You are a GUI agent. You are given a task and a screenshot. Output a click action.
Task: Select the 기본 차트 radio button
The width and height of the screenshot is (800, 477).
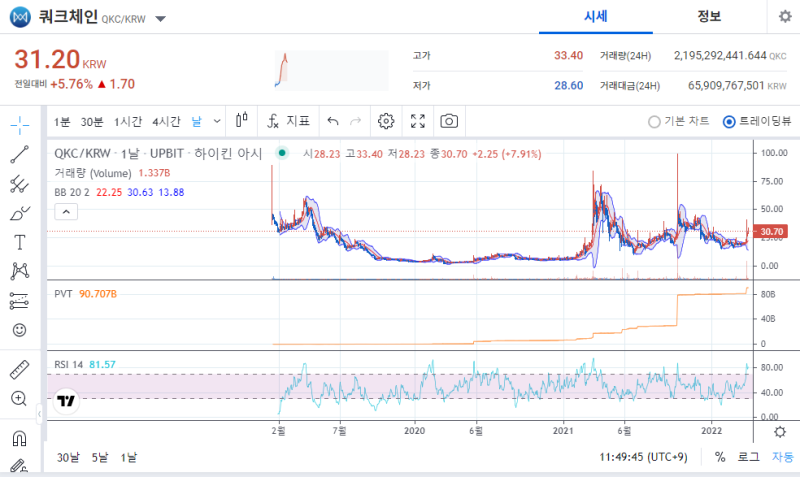point(654,122)
